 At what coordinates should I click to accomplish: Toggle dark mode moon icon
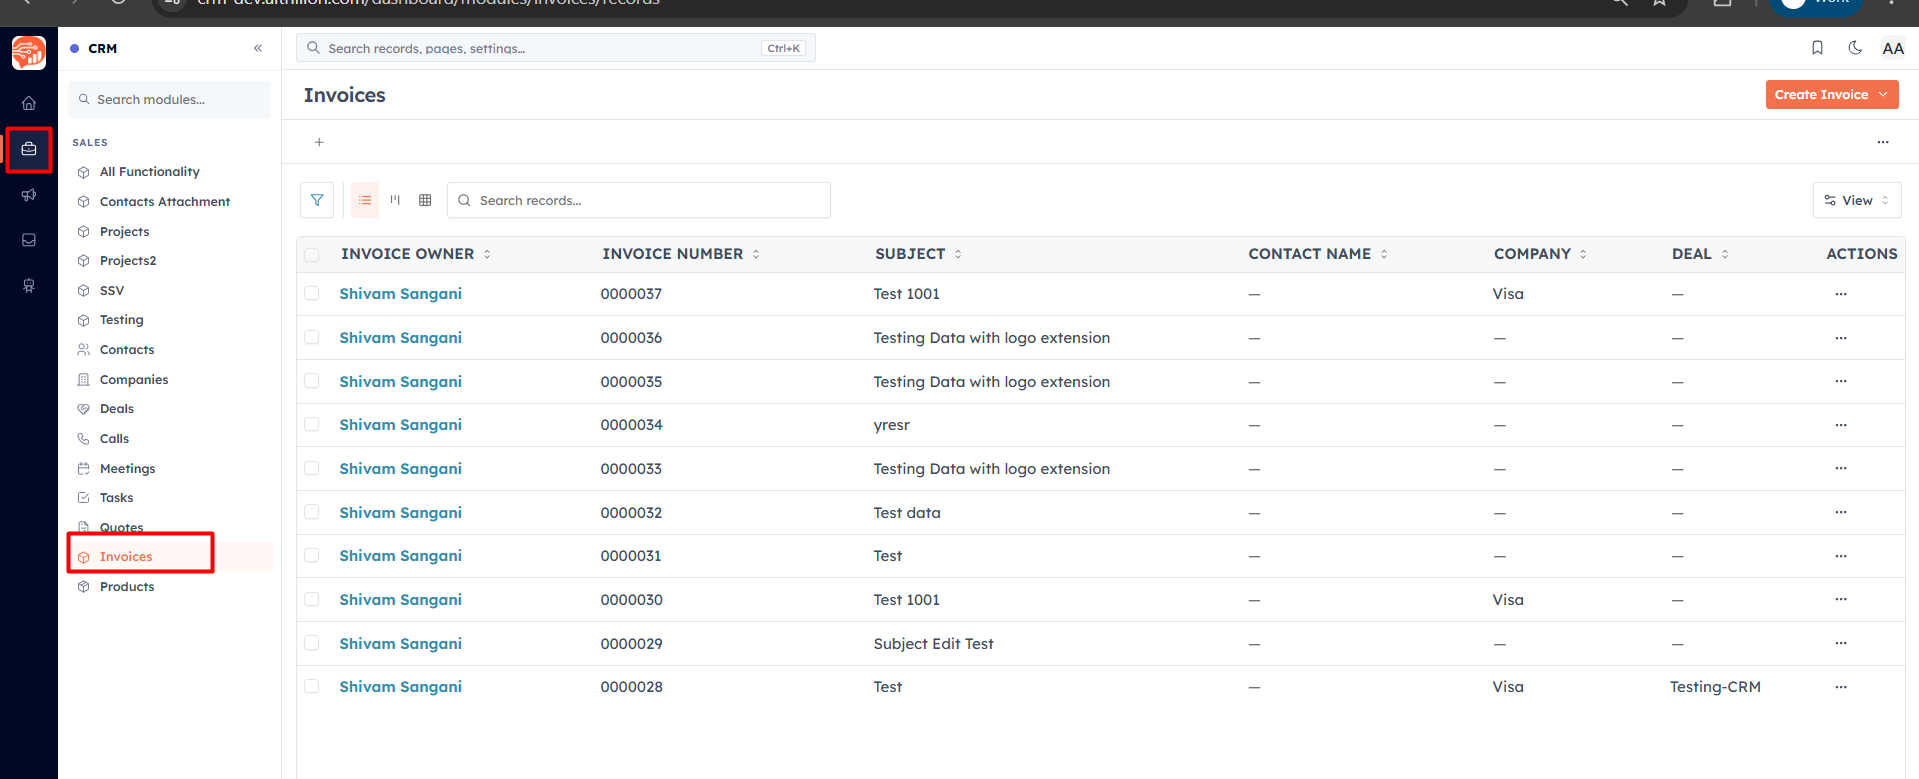click(x=1855, y=48)
